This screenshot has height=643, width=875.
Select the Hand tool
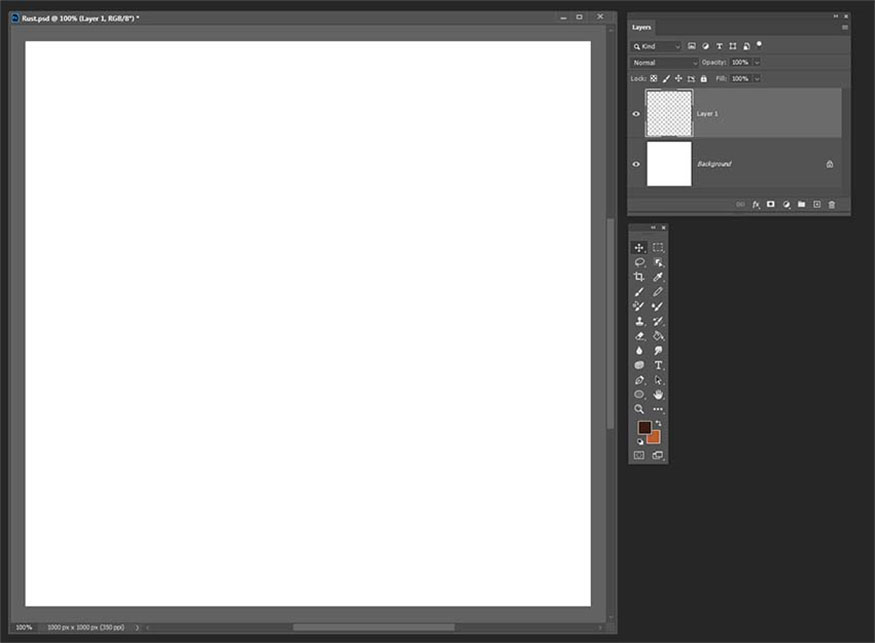658,395
